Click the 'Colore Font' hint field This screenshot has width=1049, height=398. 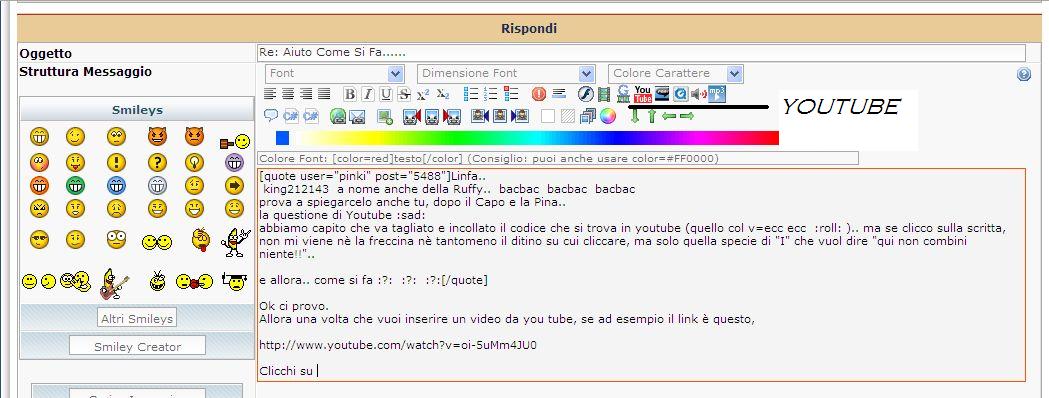pos(557,159)
